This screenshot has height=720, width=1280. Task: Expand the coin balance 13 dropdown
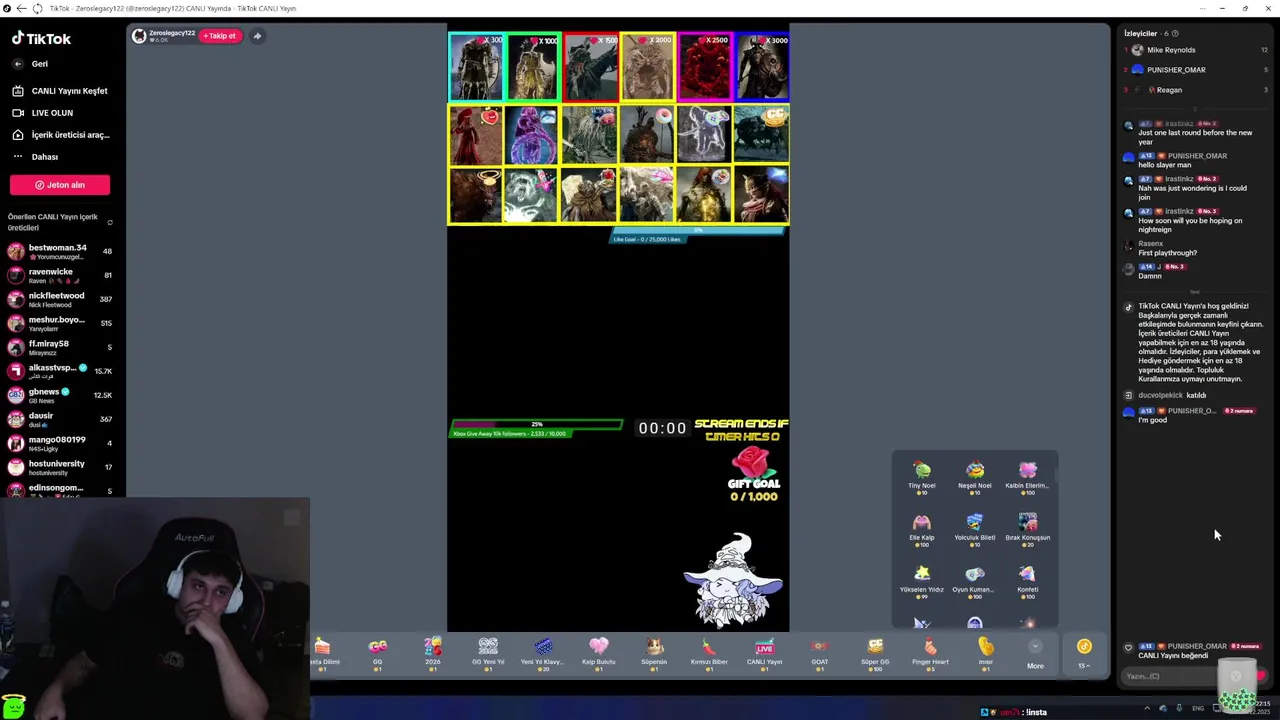point(1084,653)
